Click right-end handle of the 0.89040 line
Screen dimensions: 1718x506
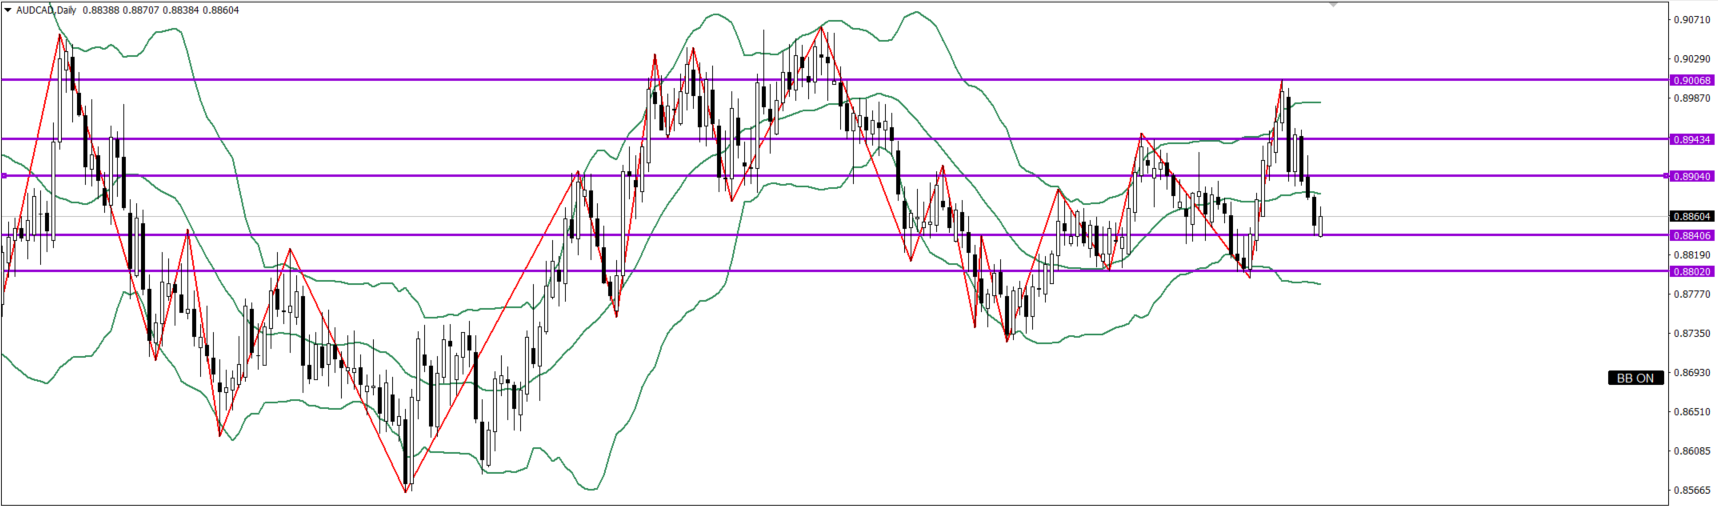[1665, 176]
